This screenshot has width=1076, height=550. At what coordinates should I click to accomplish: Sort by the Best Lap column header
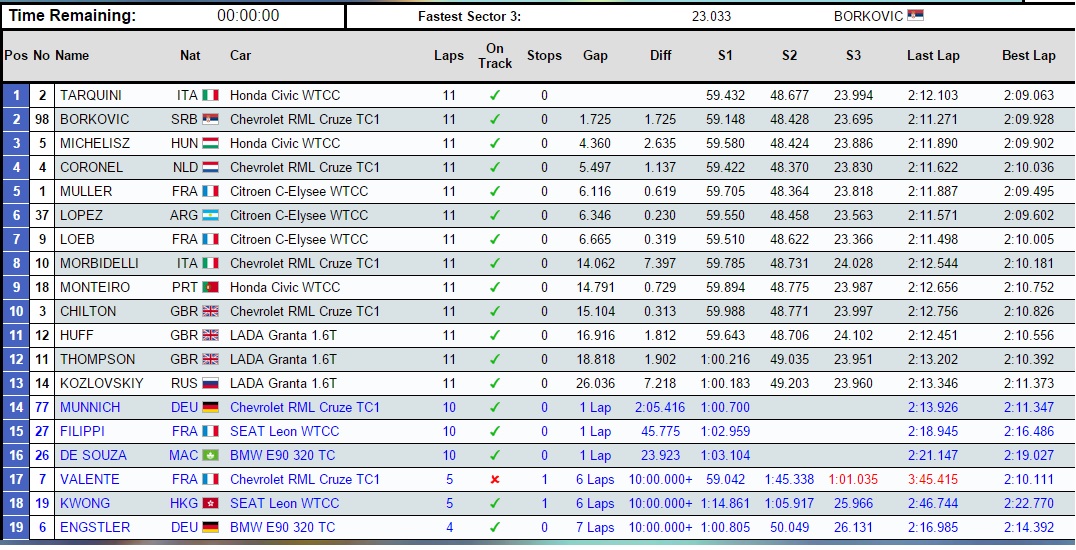pyautogui.click(x=1028, y=56)
